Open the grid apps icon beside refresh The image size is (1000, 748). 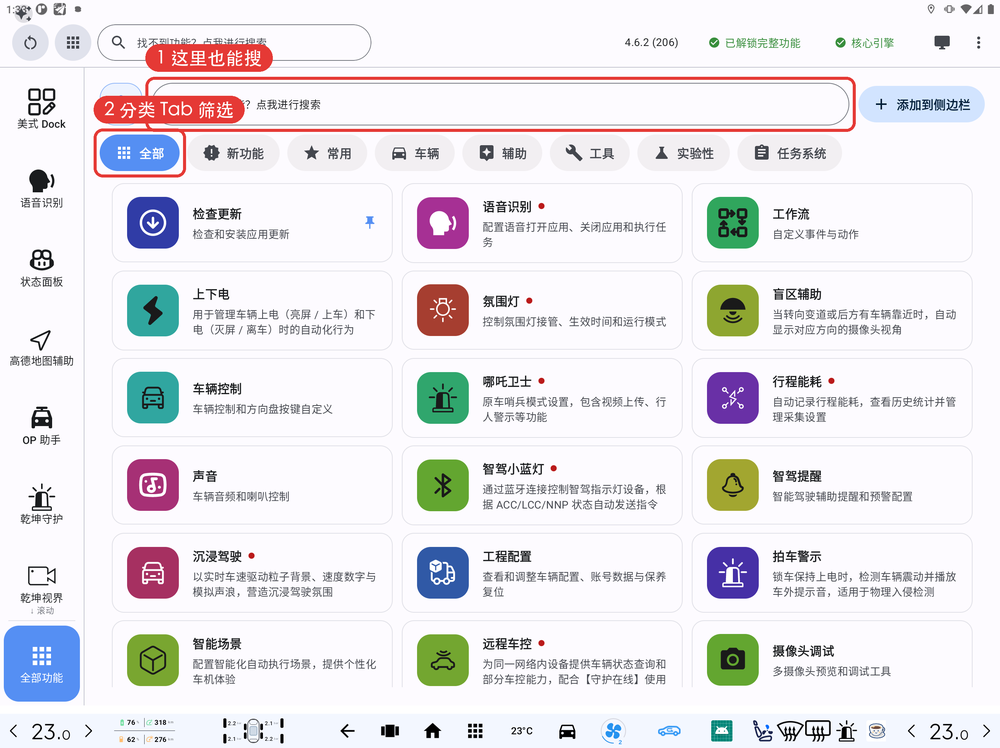tap(73, 43)
